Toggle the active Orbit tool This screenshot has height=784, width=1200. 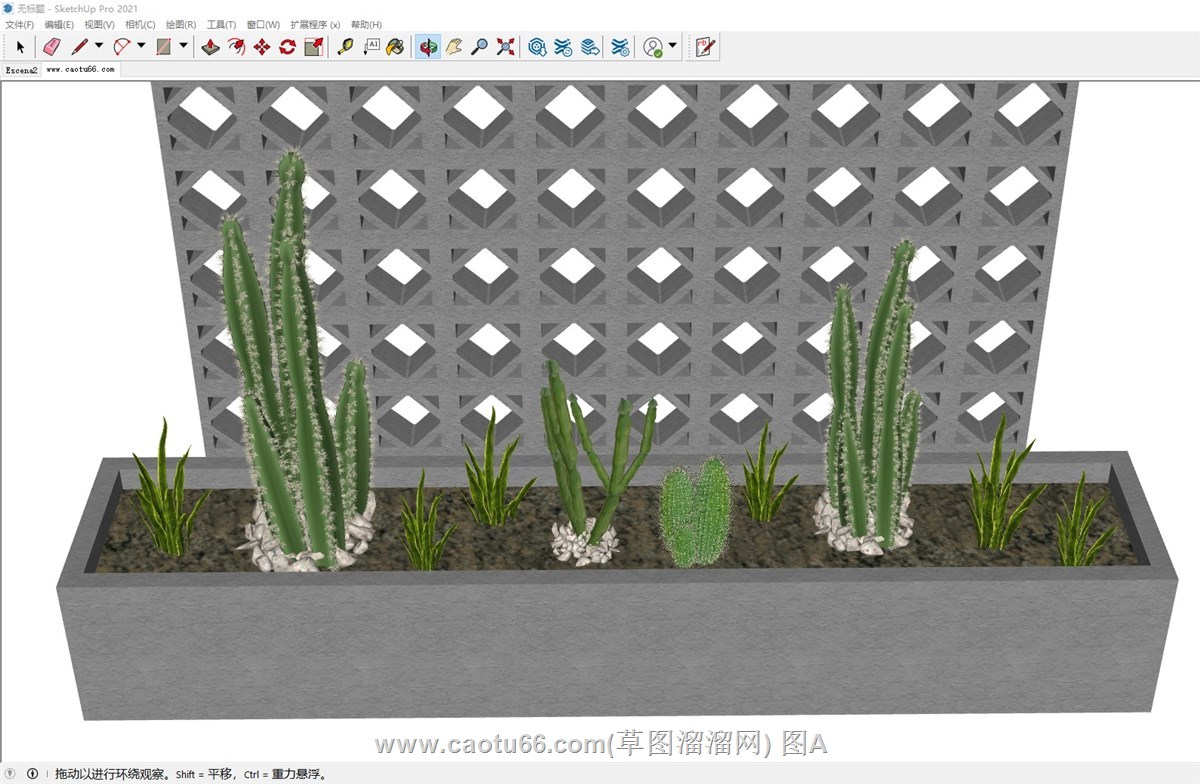[x=428, y=46]
